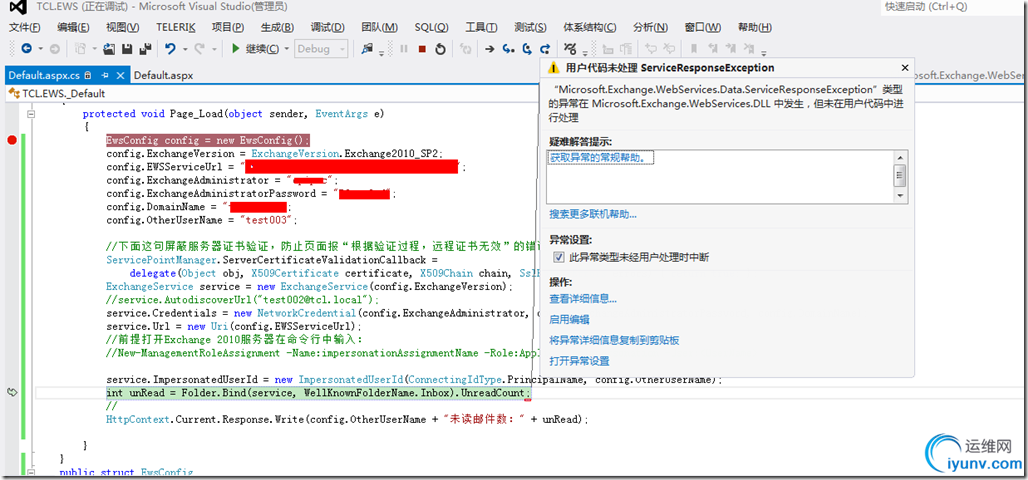Click the 查看详细信息 link
Viewport: 1028px width, 480px height.
pyautogui.click(x=583, y=298)
